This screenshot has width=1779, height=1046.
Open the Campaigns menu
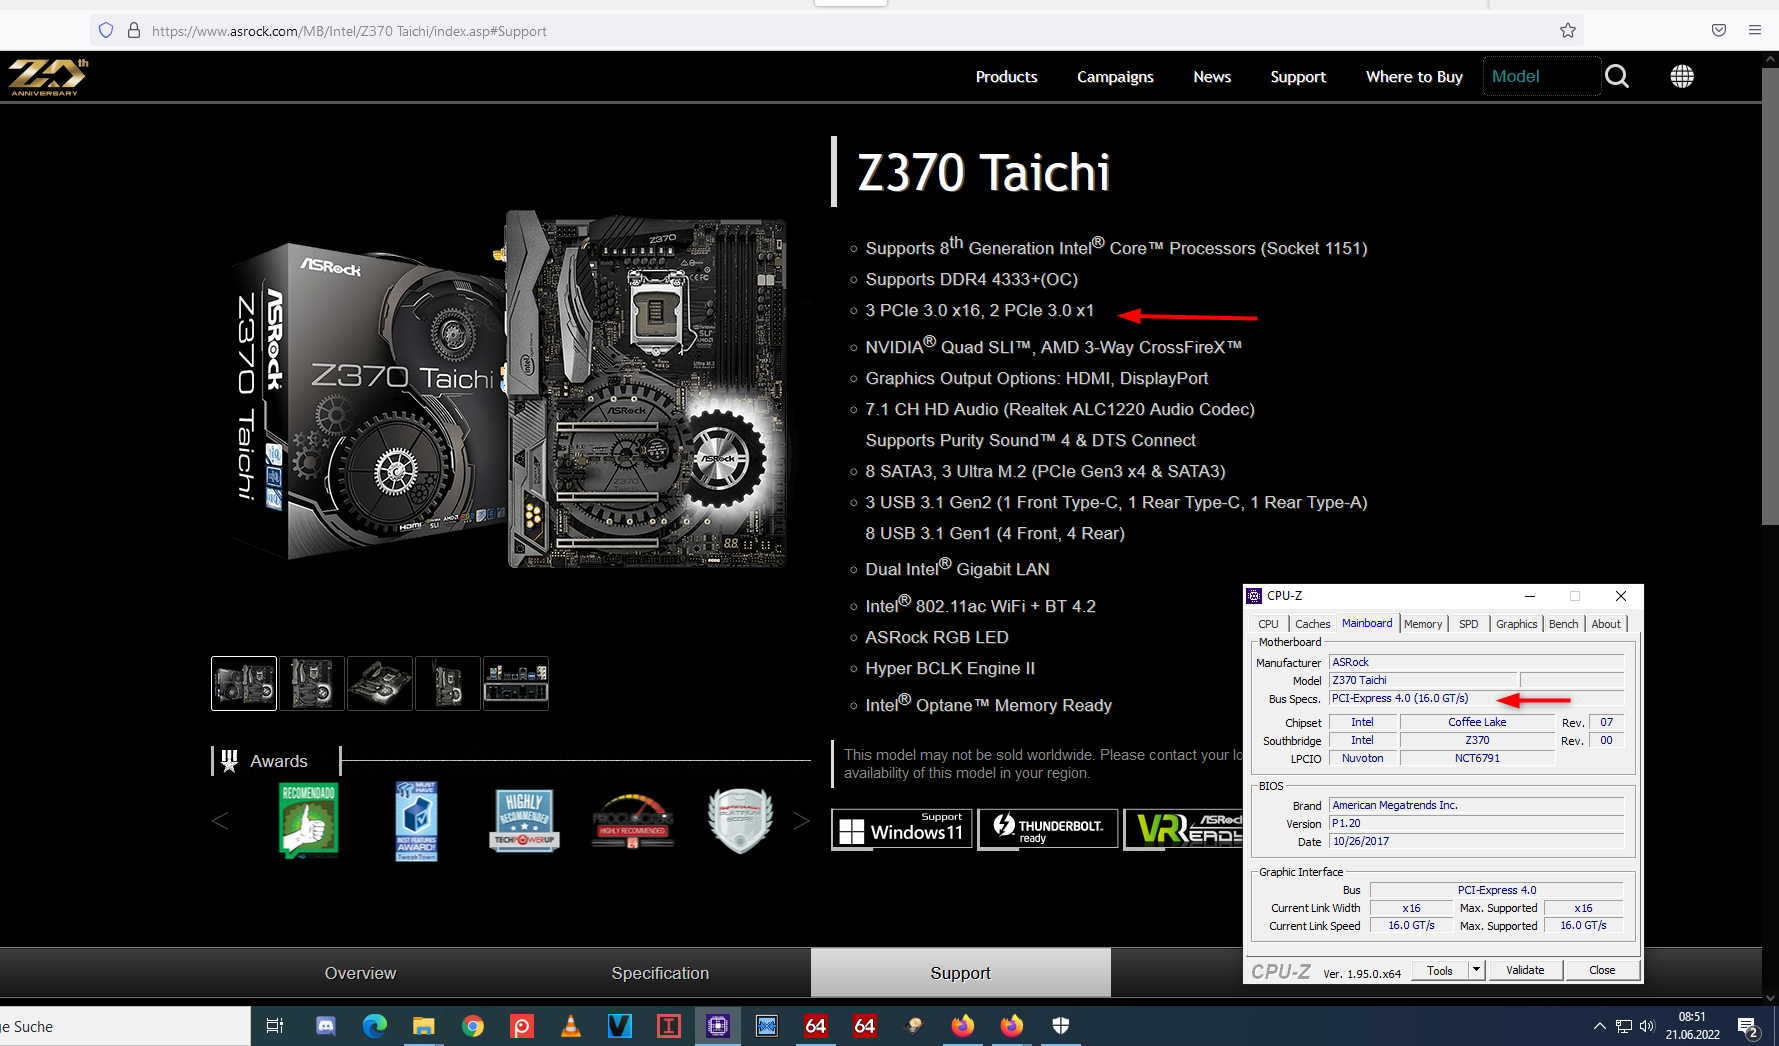(x=1115, y=77)
